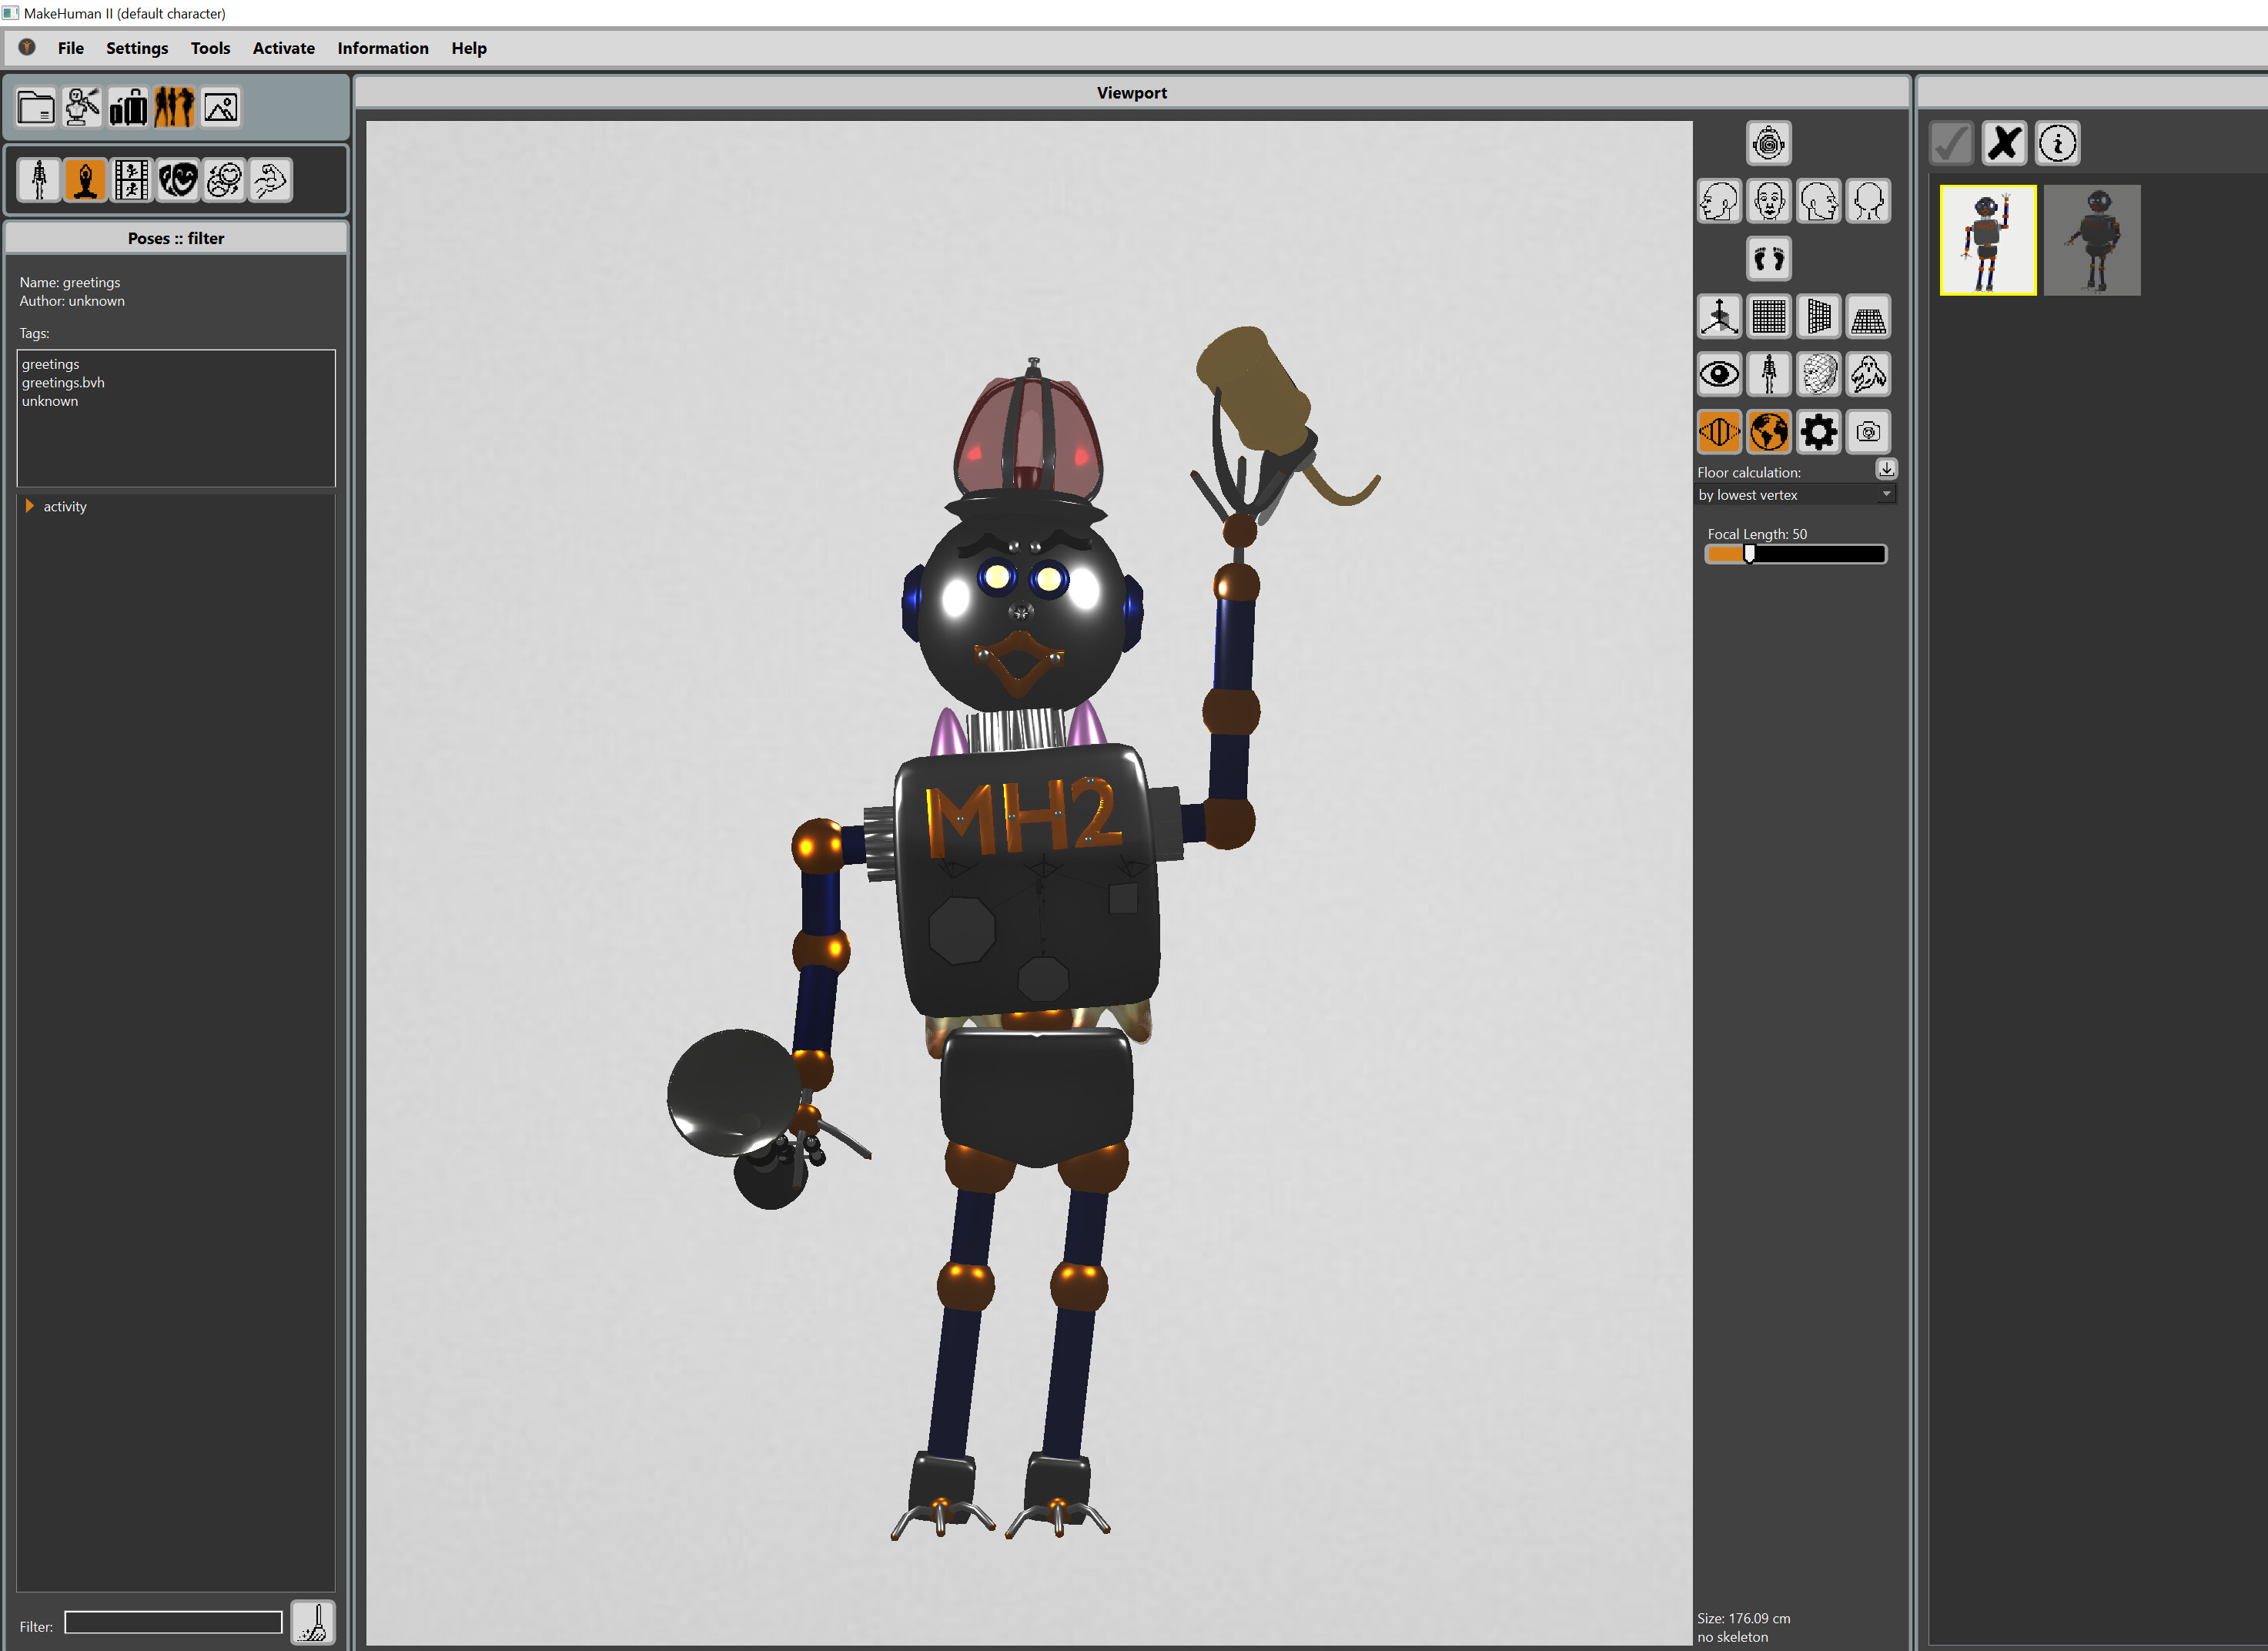The width and height of the screenshot is (2268, 1651).
Task: Select the Pose category silhouettes icon
Action: 174,107
